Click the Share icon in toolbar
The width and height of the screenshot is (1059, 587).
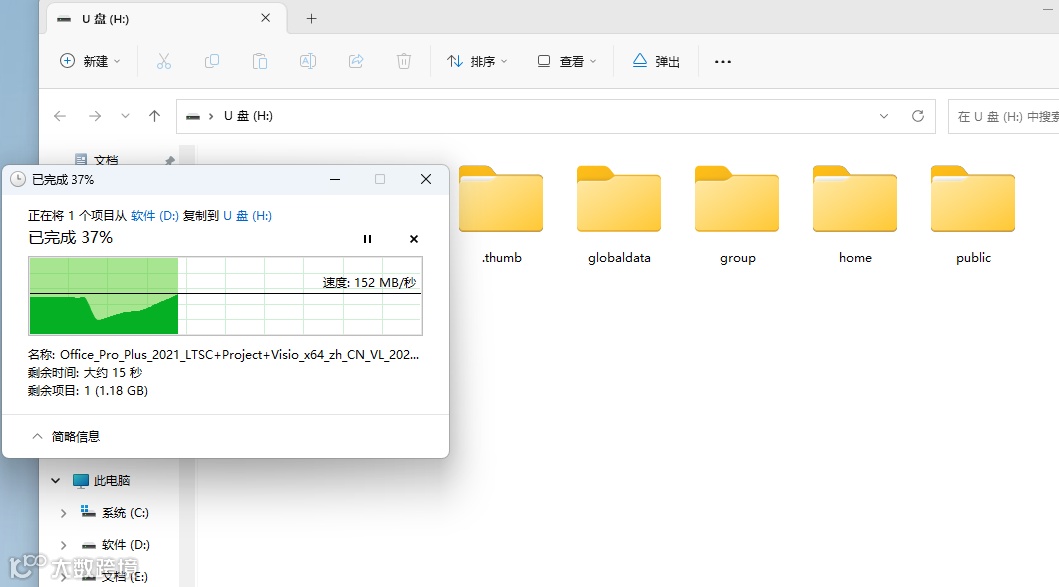pyautogui.click(x=356, y=61)
